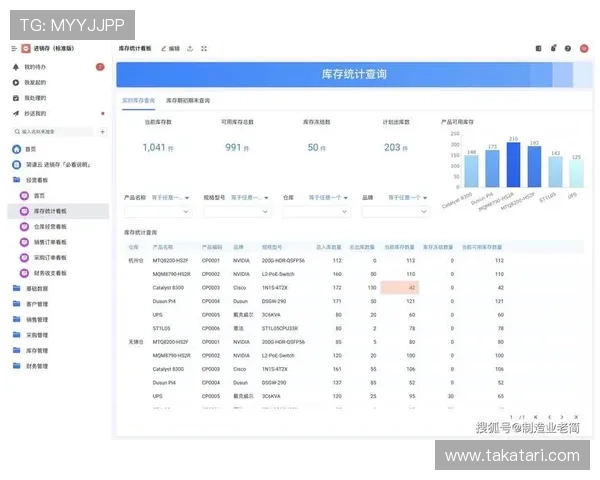The width and height of the screenshot is (600, 480).
Task: Go to previous page of table
Action: tap(549, 417)
